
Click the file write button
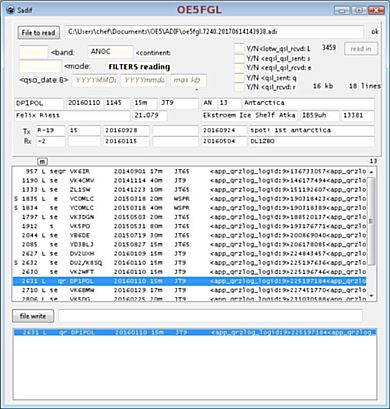(x=33, y=316)
